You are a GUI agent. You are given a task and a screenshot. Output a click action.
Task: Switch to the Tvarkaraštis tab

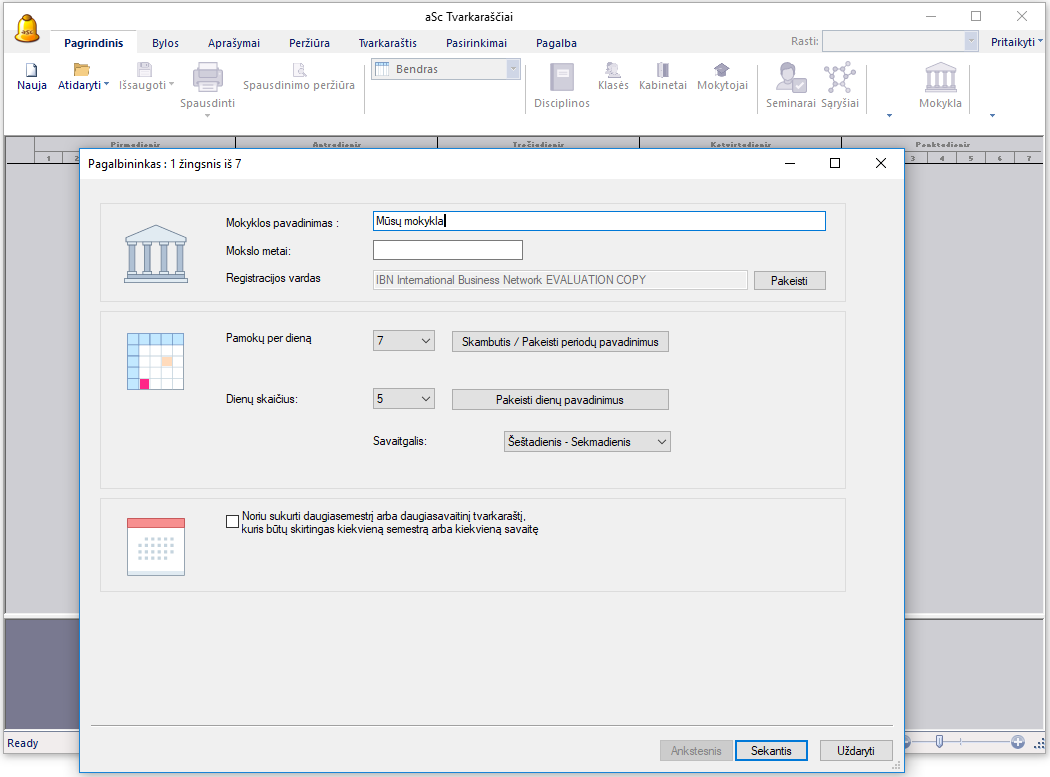387,43
